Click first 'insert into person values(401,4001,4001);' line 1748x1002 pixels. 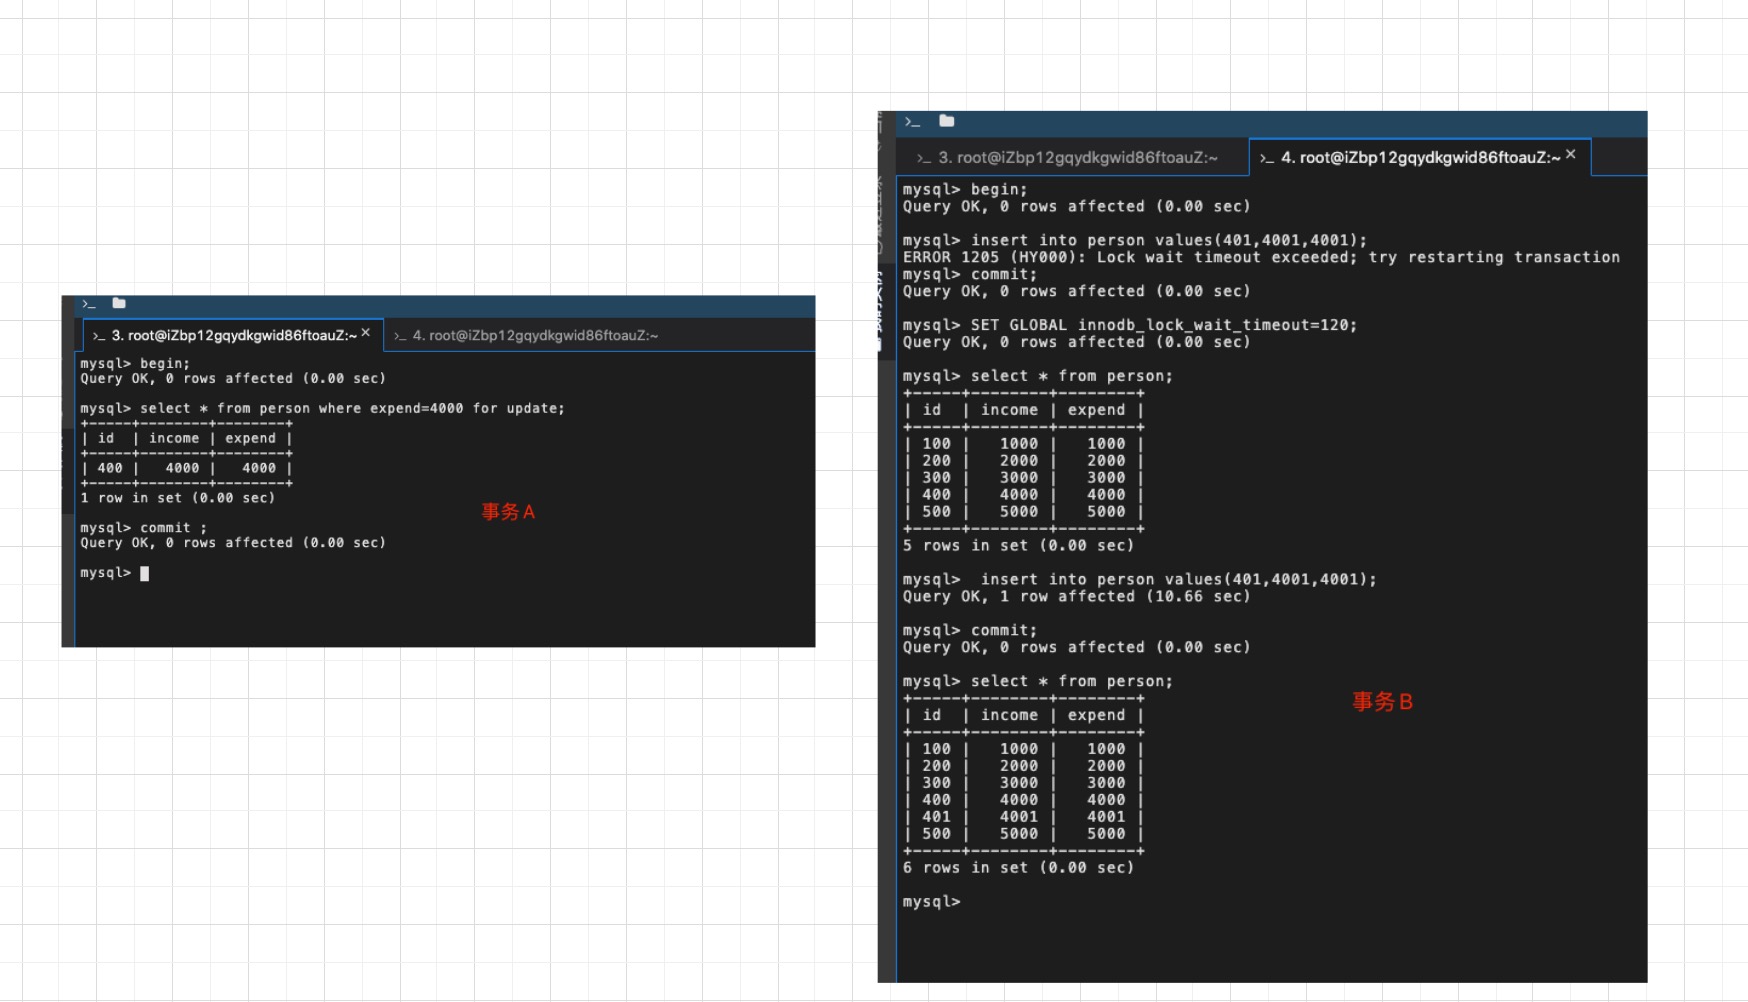pos(1134,240)
